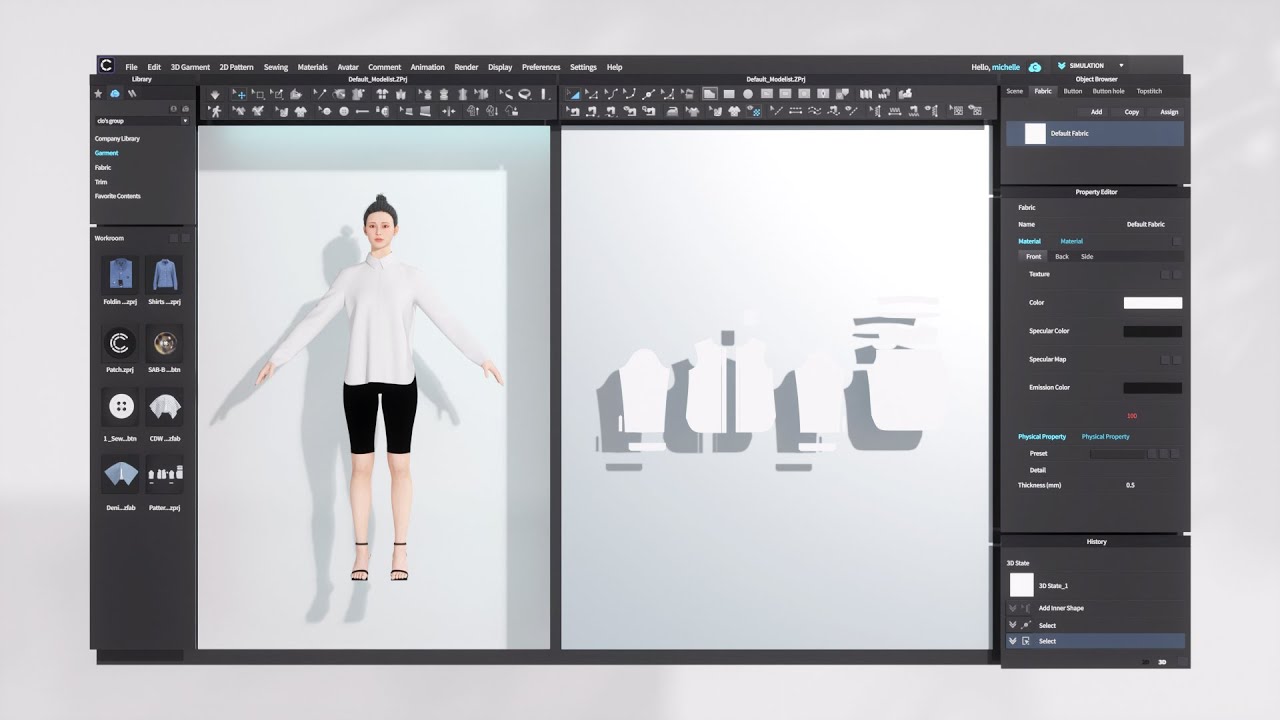Open the cloud tab in Library panel

click(115, 93)
